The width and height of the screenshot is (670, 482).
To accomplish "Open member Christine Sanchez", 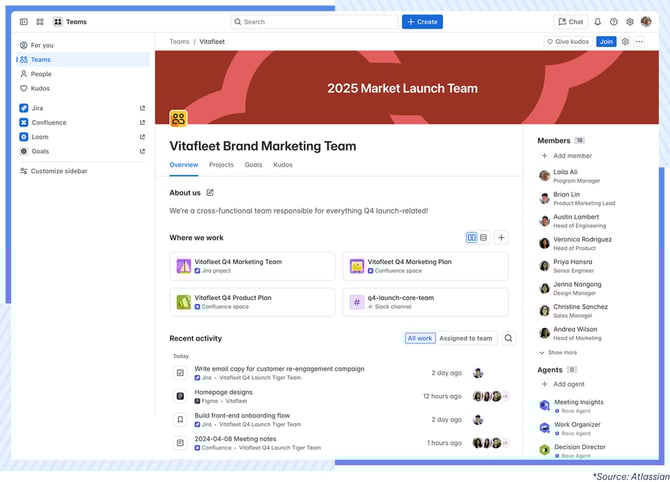I will tap(573, 311).
